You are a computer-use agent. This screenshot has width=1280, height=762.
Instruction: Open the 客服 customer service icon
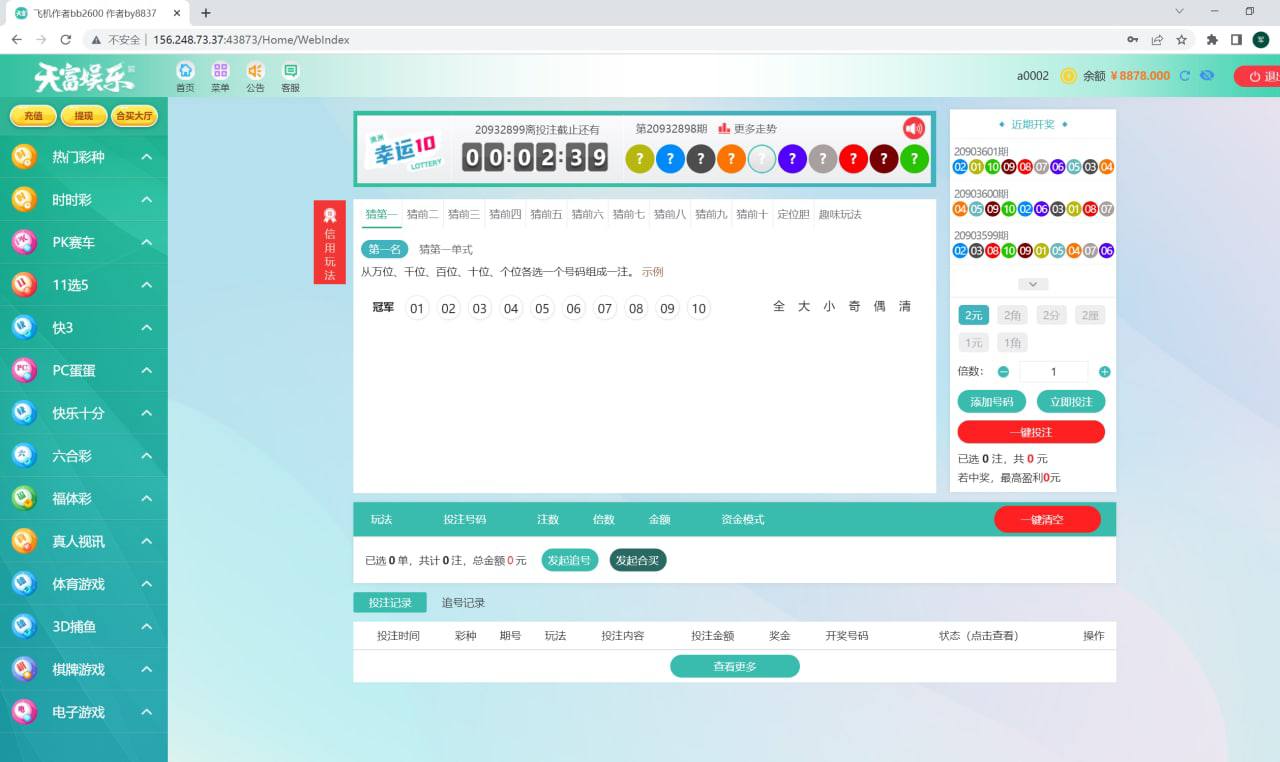(290, 75)
